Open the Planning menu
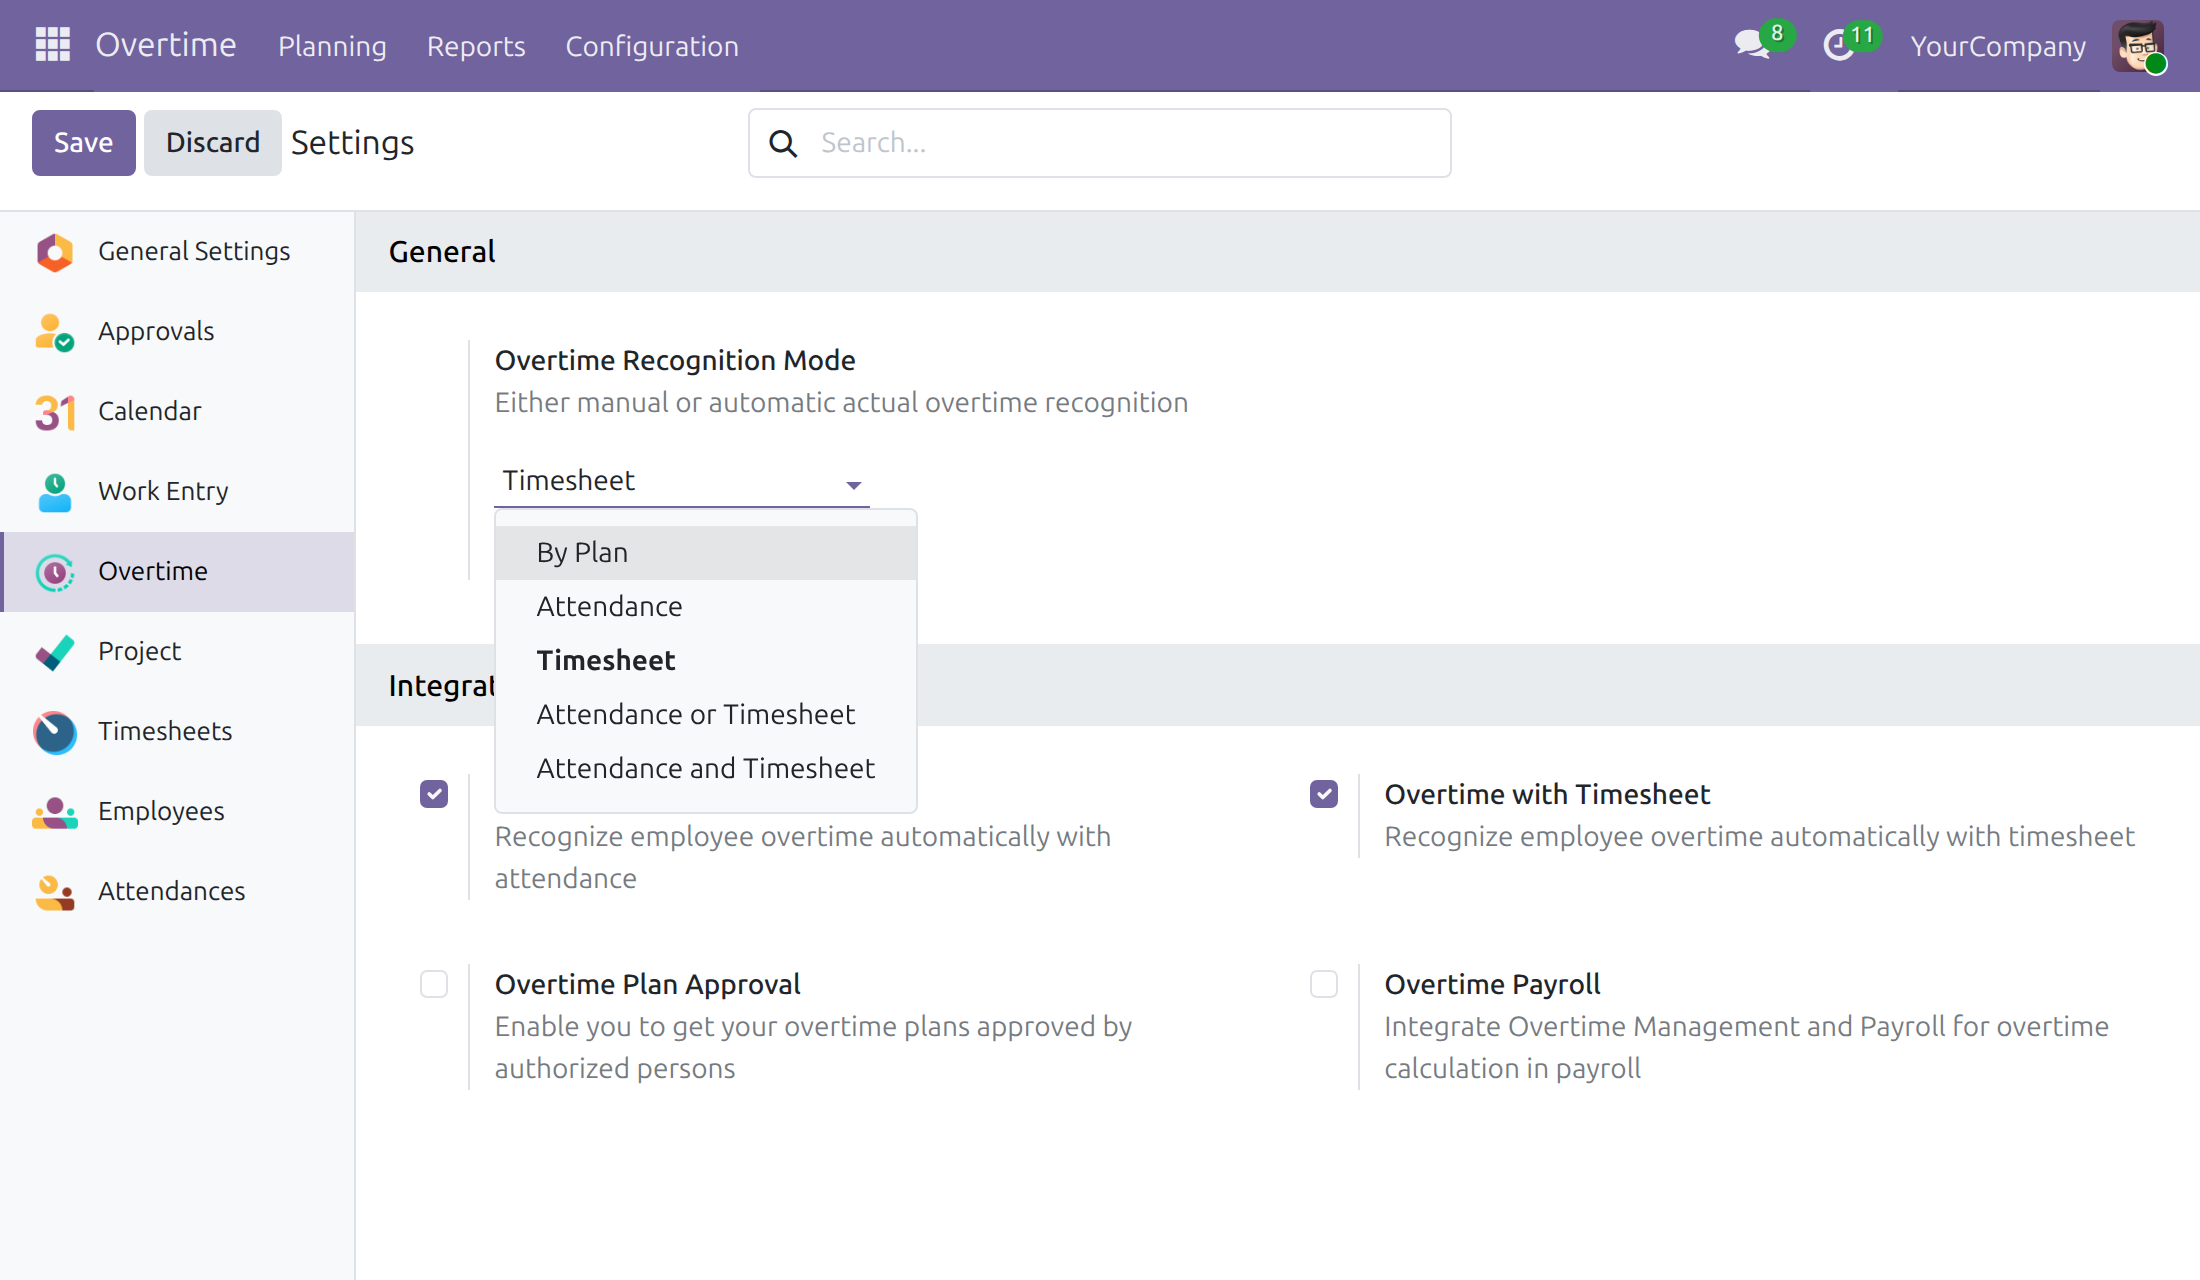Image resolution: width=2200 pixels, height=1280 pixels. click(x=332, y=46)
